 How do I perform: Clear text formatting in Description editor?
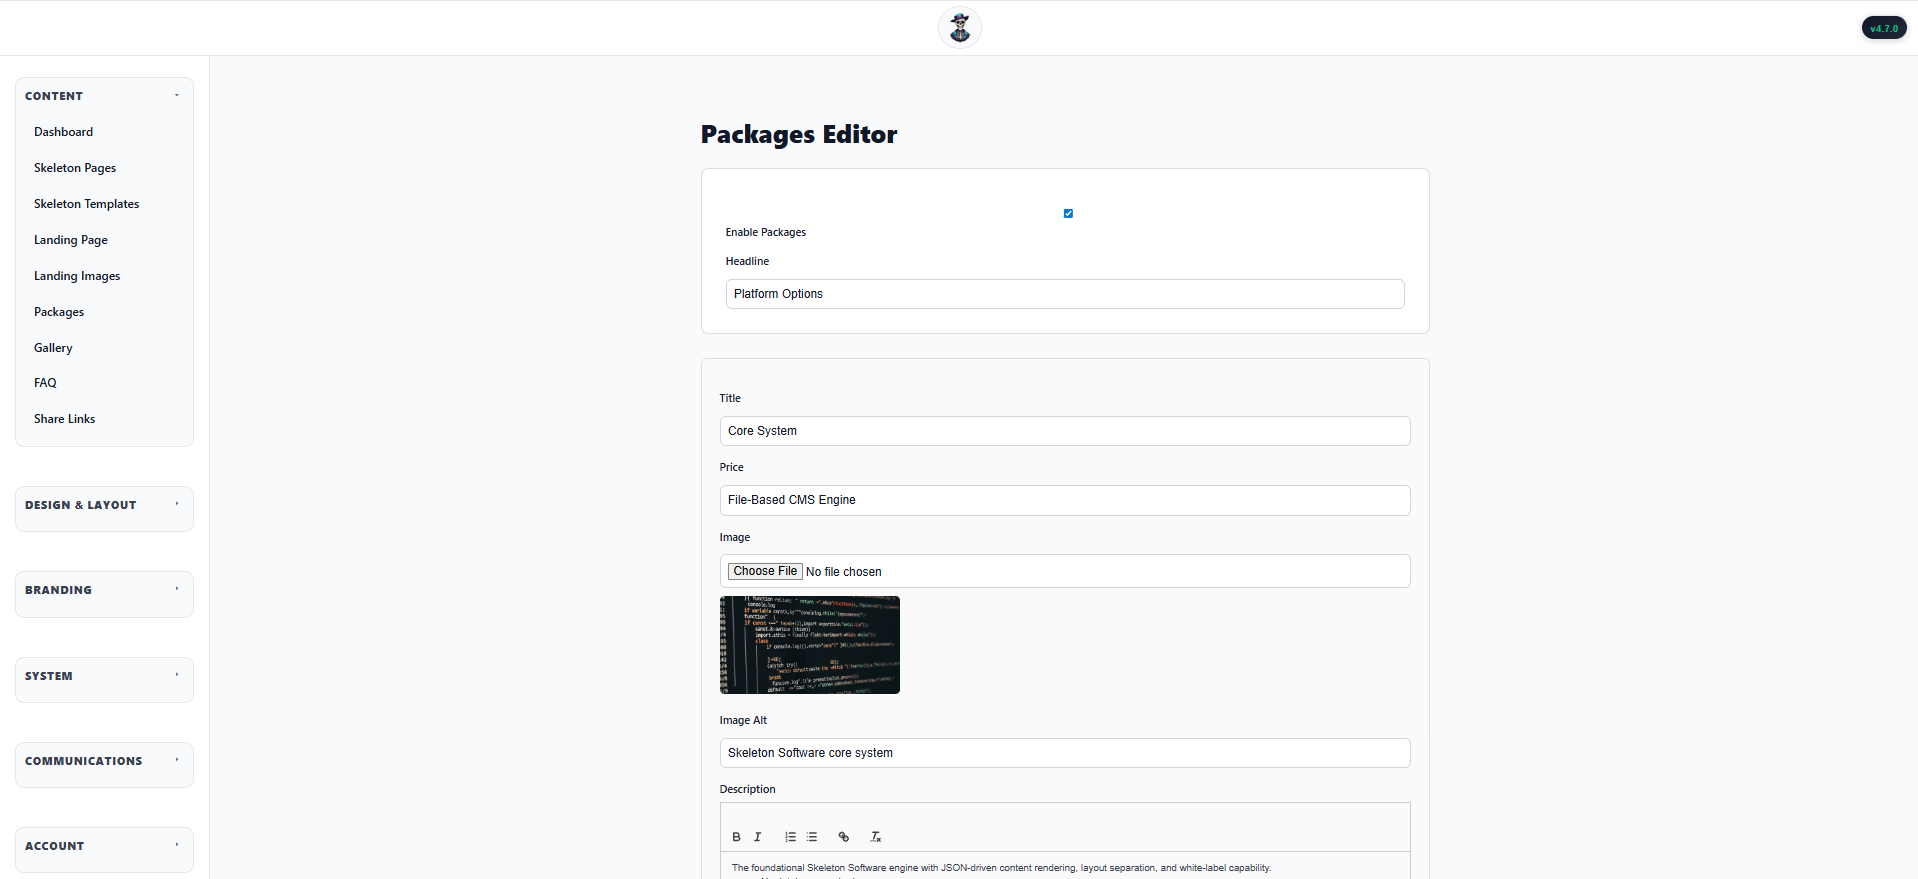(x=875, y=837)
